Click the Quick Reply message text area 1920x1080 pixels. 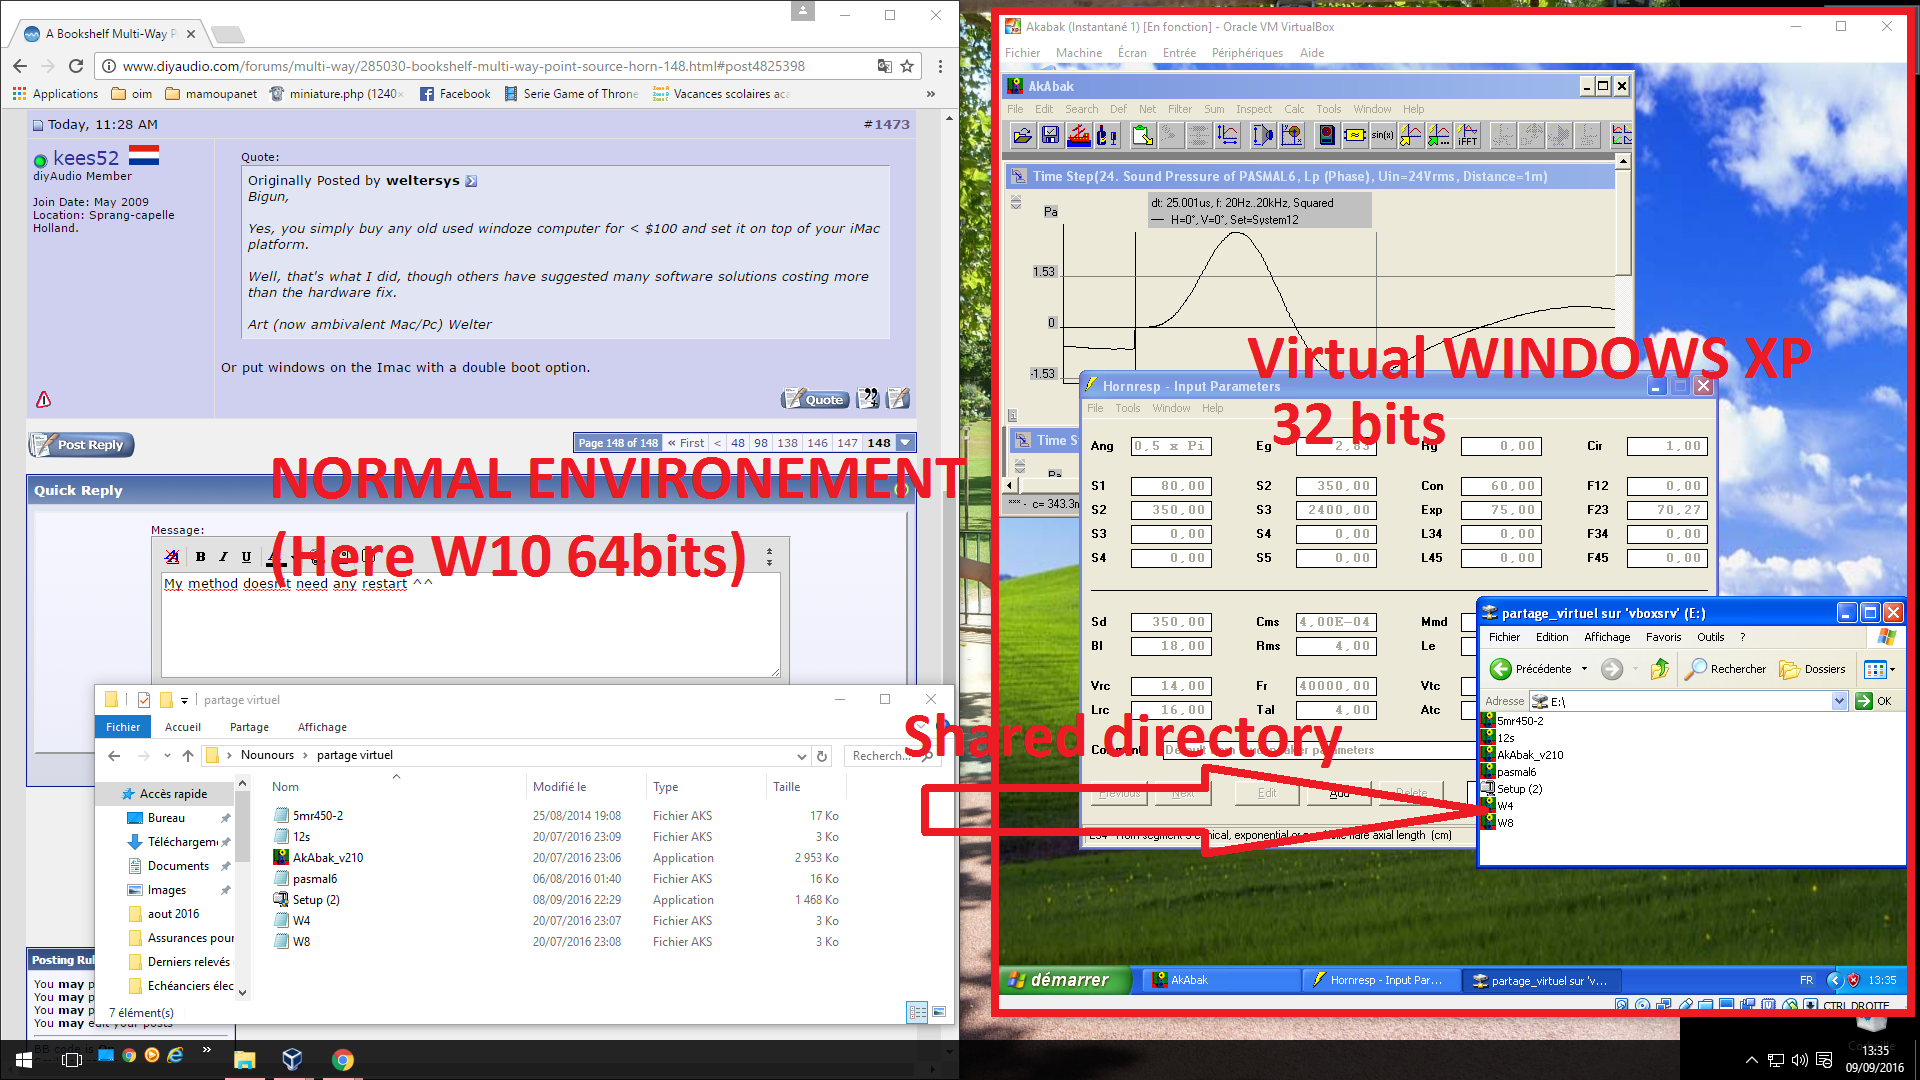click(470, 624)
